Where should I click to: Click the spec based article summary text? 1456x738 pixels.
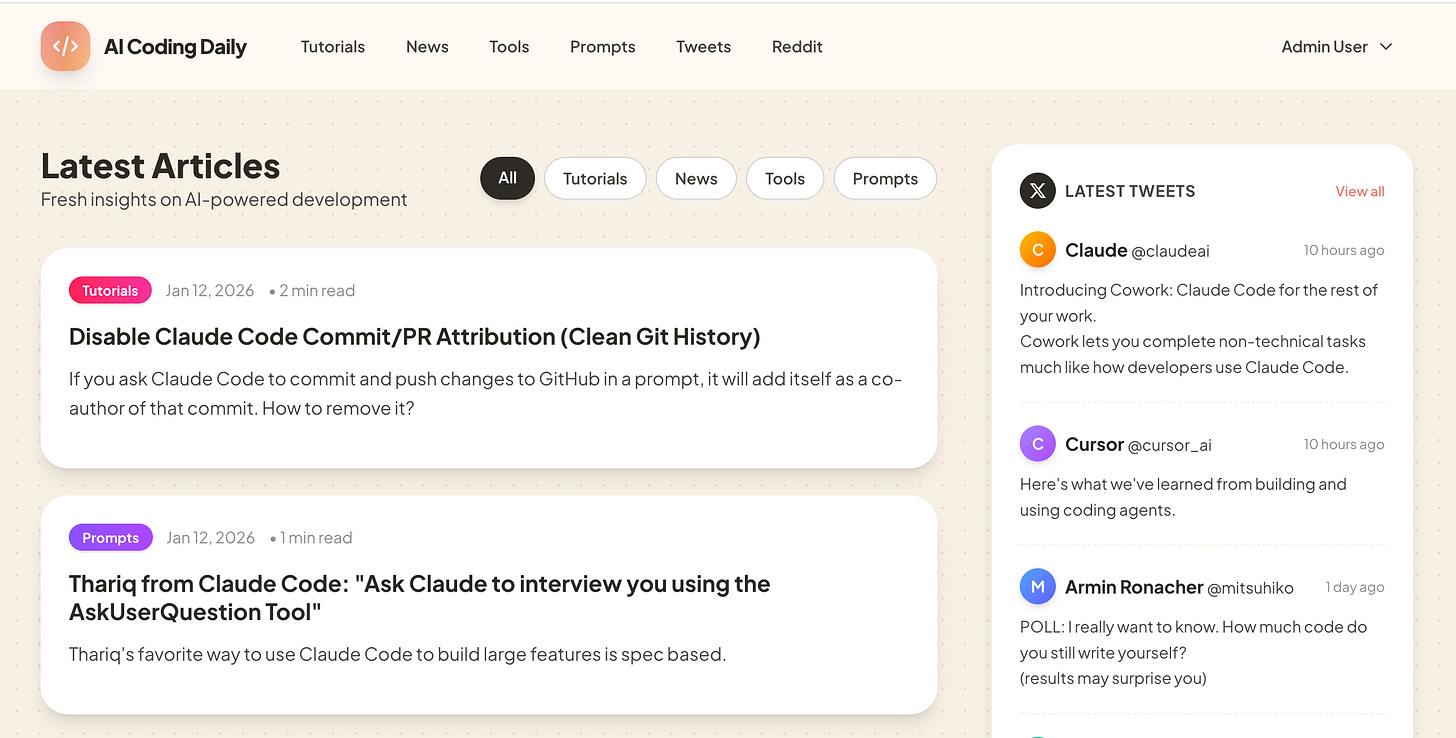coord(397,655)
